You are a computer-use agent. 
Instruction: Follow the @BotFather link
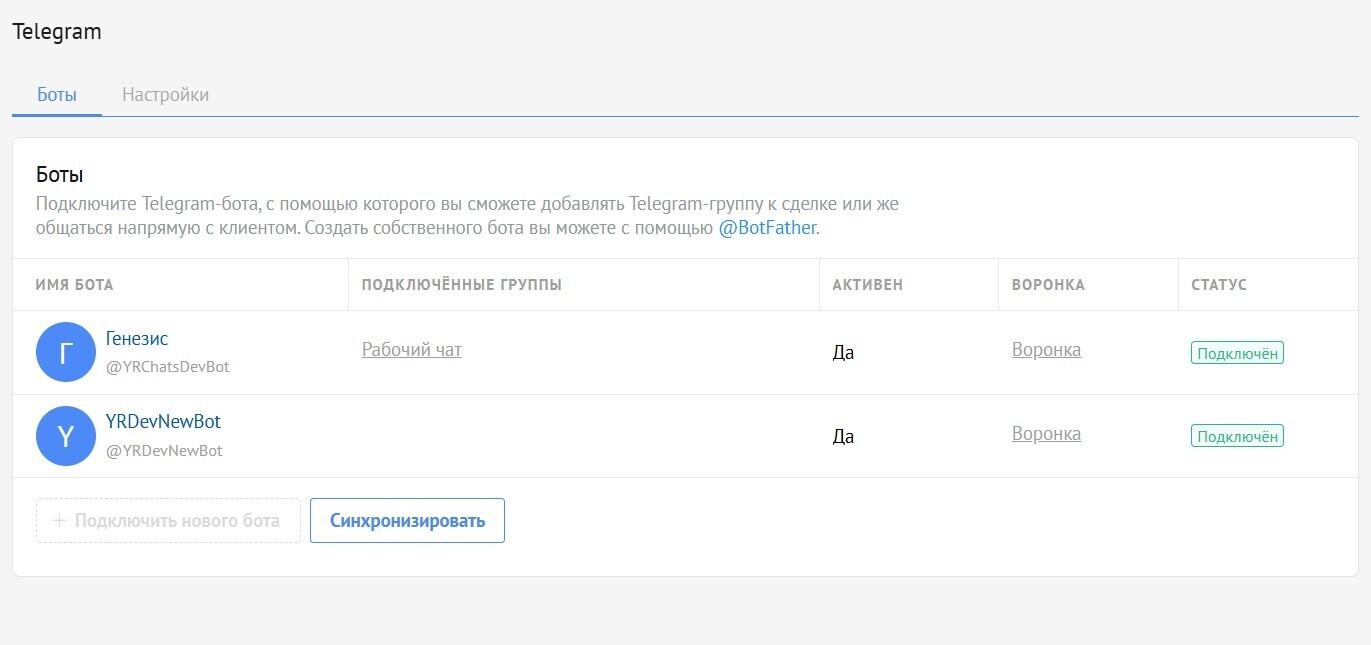(x=768, y=228)
